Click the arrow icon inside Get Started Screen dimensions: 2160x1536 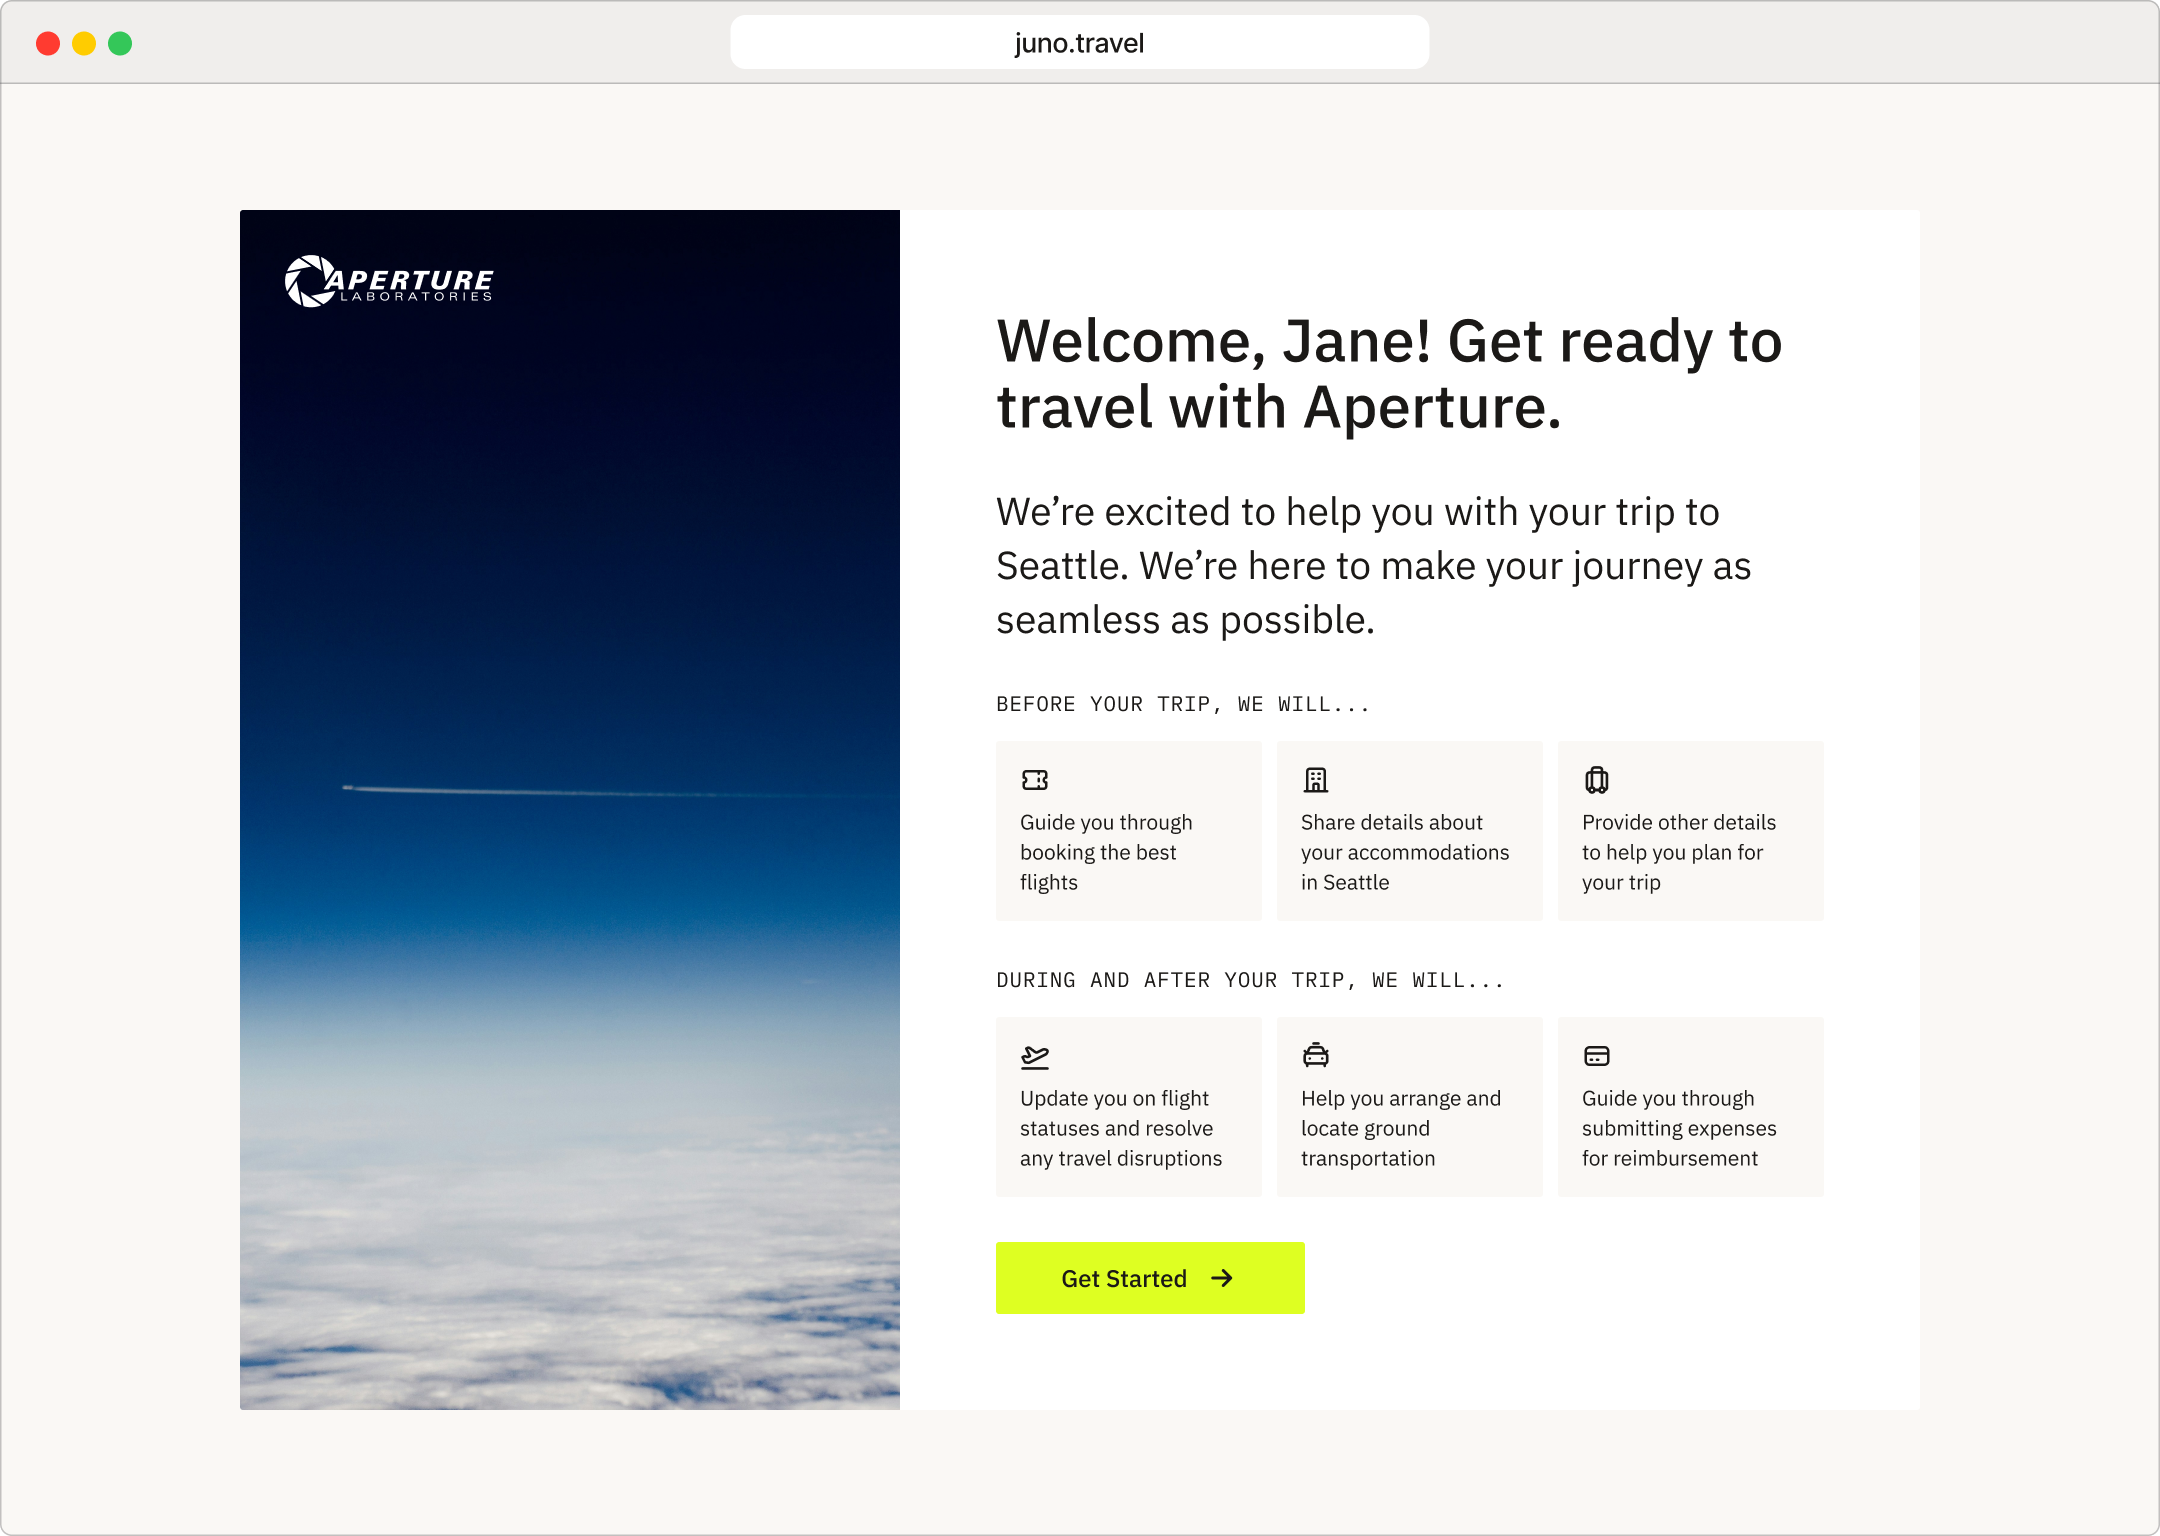coord(1222,1278)
